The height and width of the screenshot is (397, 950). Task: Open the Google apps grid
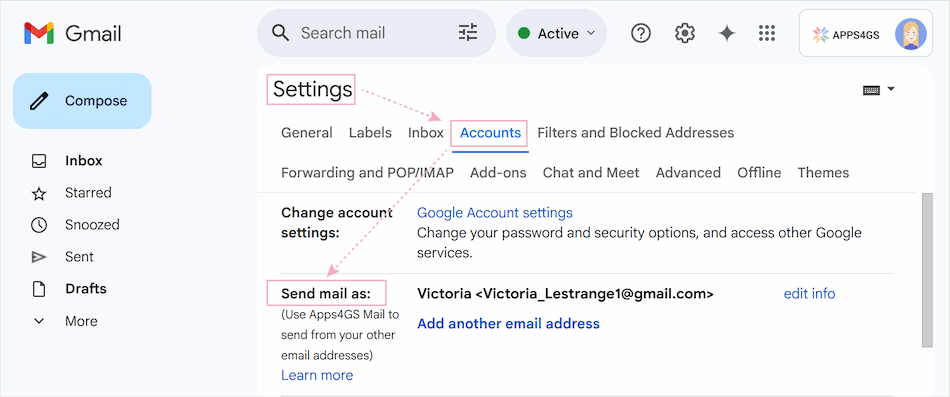point(767,33)
